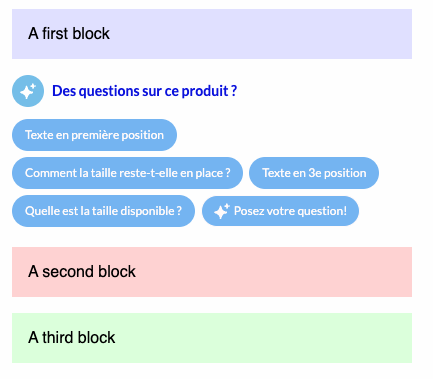This screenshot has width=433, height=379.
Task: Click the 'A third block' text
Action: click(72, 337)
